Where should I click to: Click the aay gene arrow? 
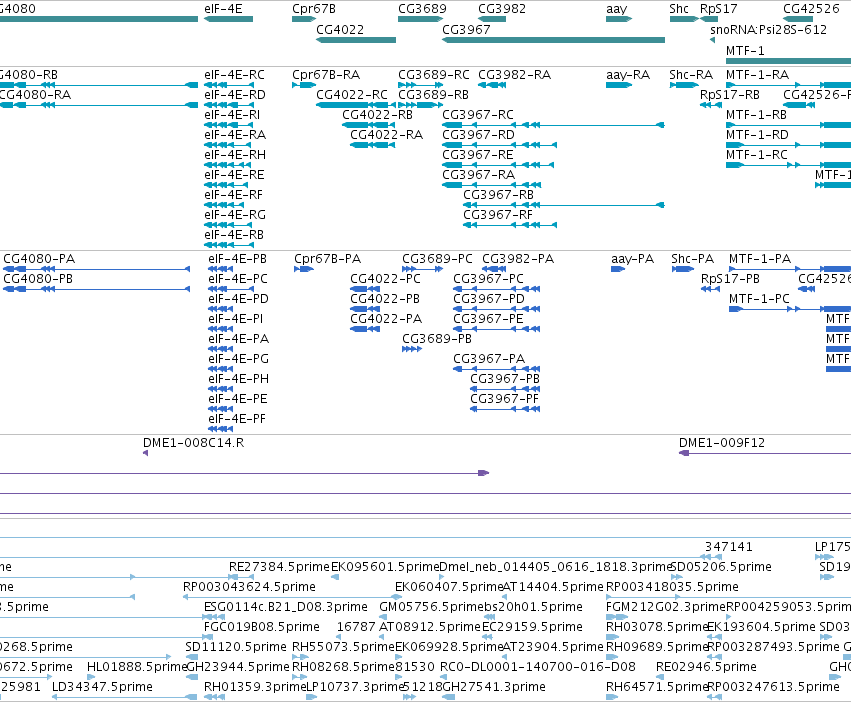pyautogui.click(x=619, y=19)
